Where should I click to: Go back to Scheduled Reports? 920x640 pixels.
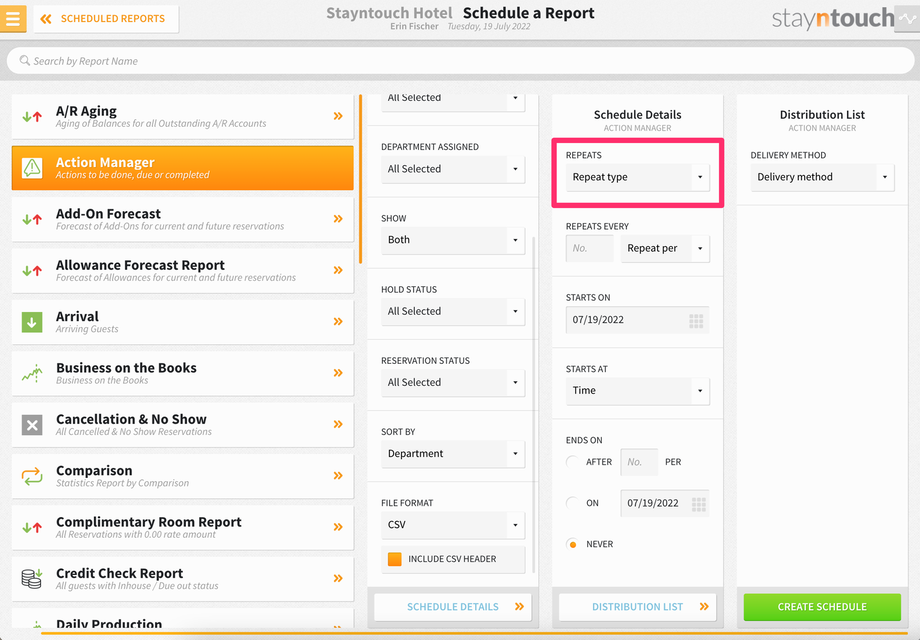[x=106, y=19]
